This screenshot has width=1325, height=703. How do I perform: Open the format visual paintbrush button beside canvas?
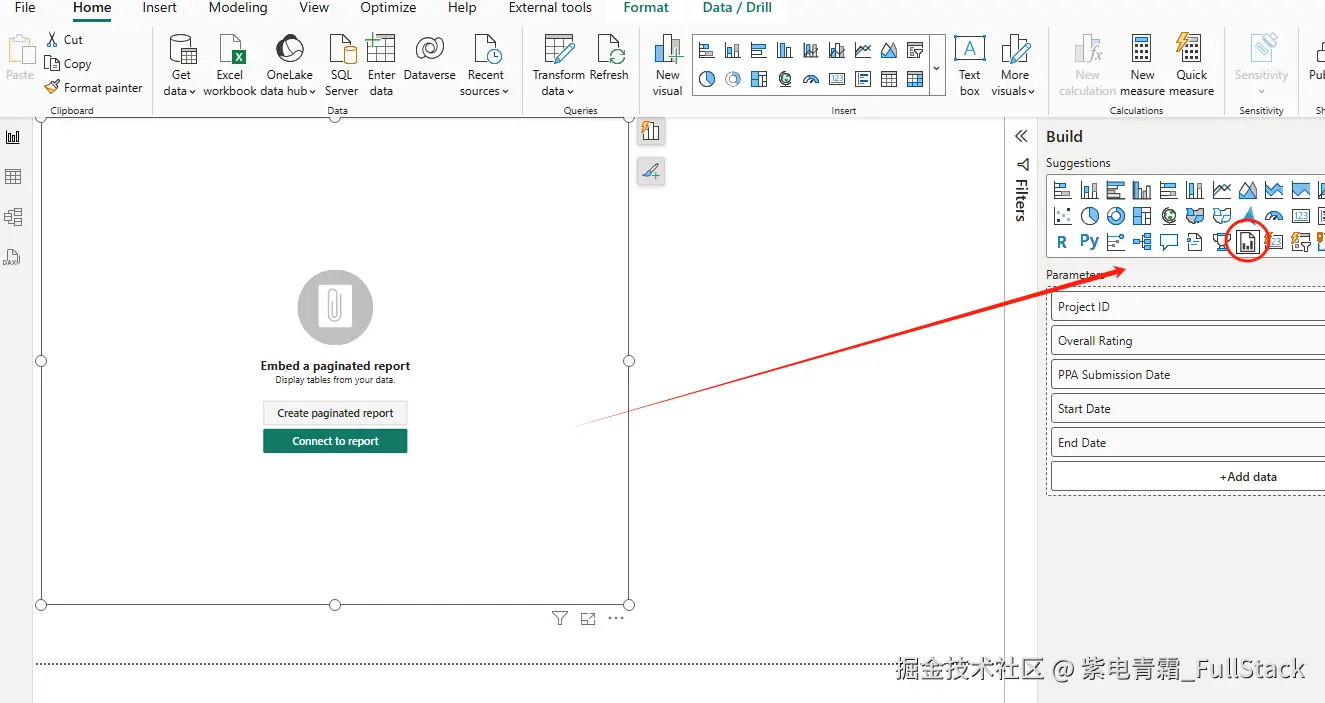tap(651, 172)
